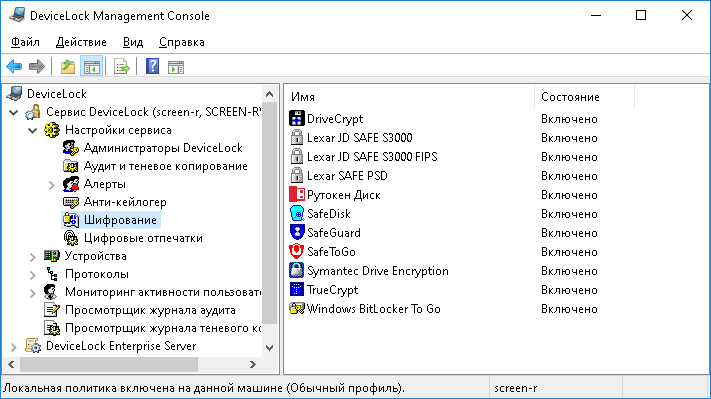Viewport: 711px width, 399px height.
Task: Click the Export List toolbar icon
Action: (122, 67)
